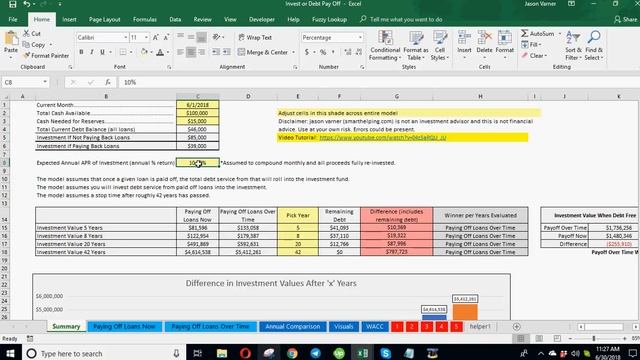Image resolution: width=640 pixels, height=360 pixels.
Task: Click the New Sheet plus button
Action: pyautogui.click(x=516, y=327)
